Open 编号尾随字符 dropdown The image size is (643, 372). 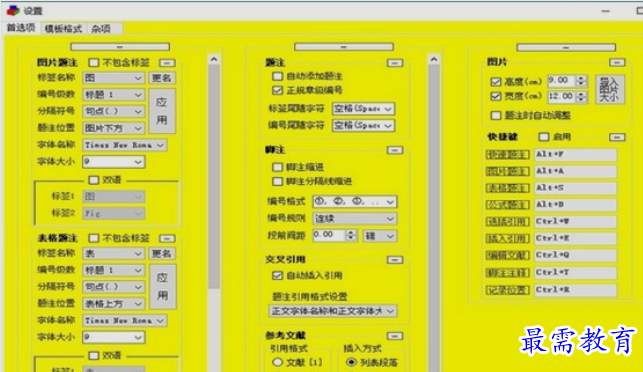pos(363,126)
